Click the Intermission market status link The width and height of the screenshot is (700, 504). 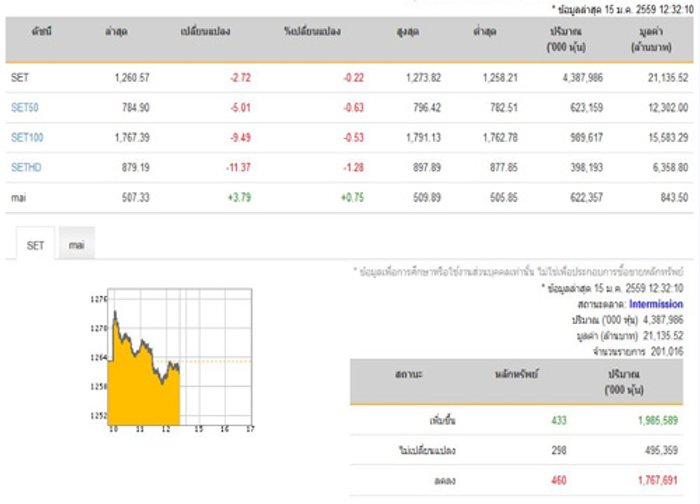point(656,304)
